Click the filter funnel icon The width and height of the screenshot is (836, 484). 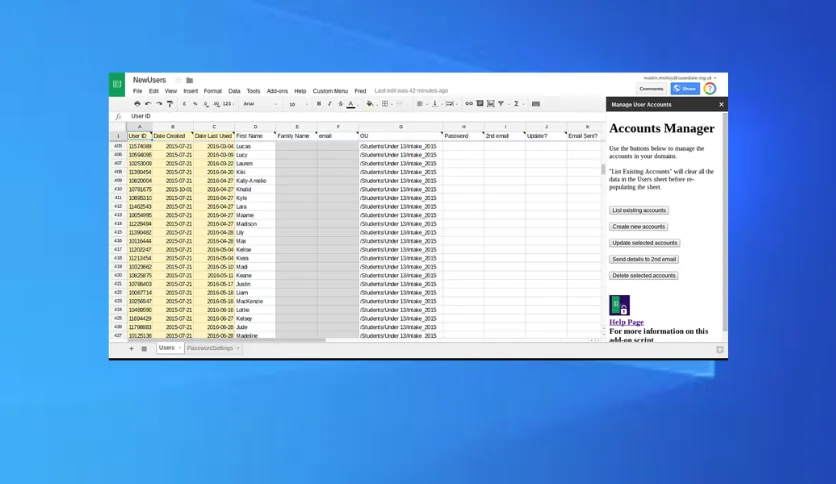(x=501, y=104)
